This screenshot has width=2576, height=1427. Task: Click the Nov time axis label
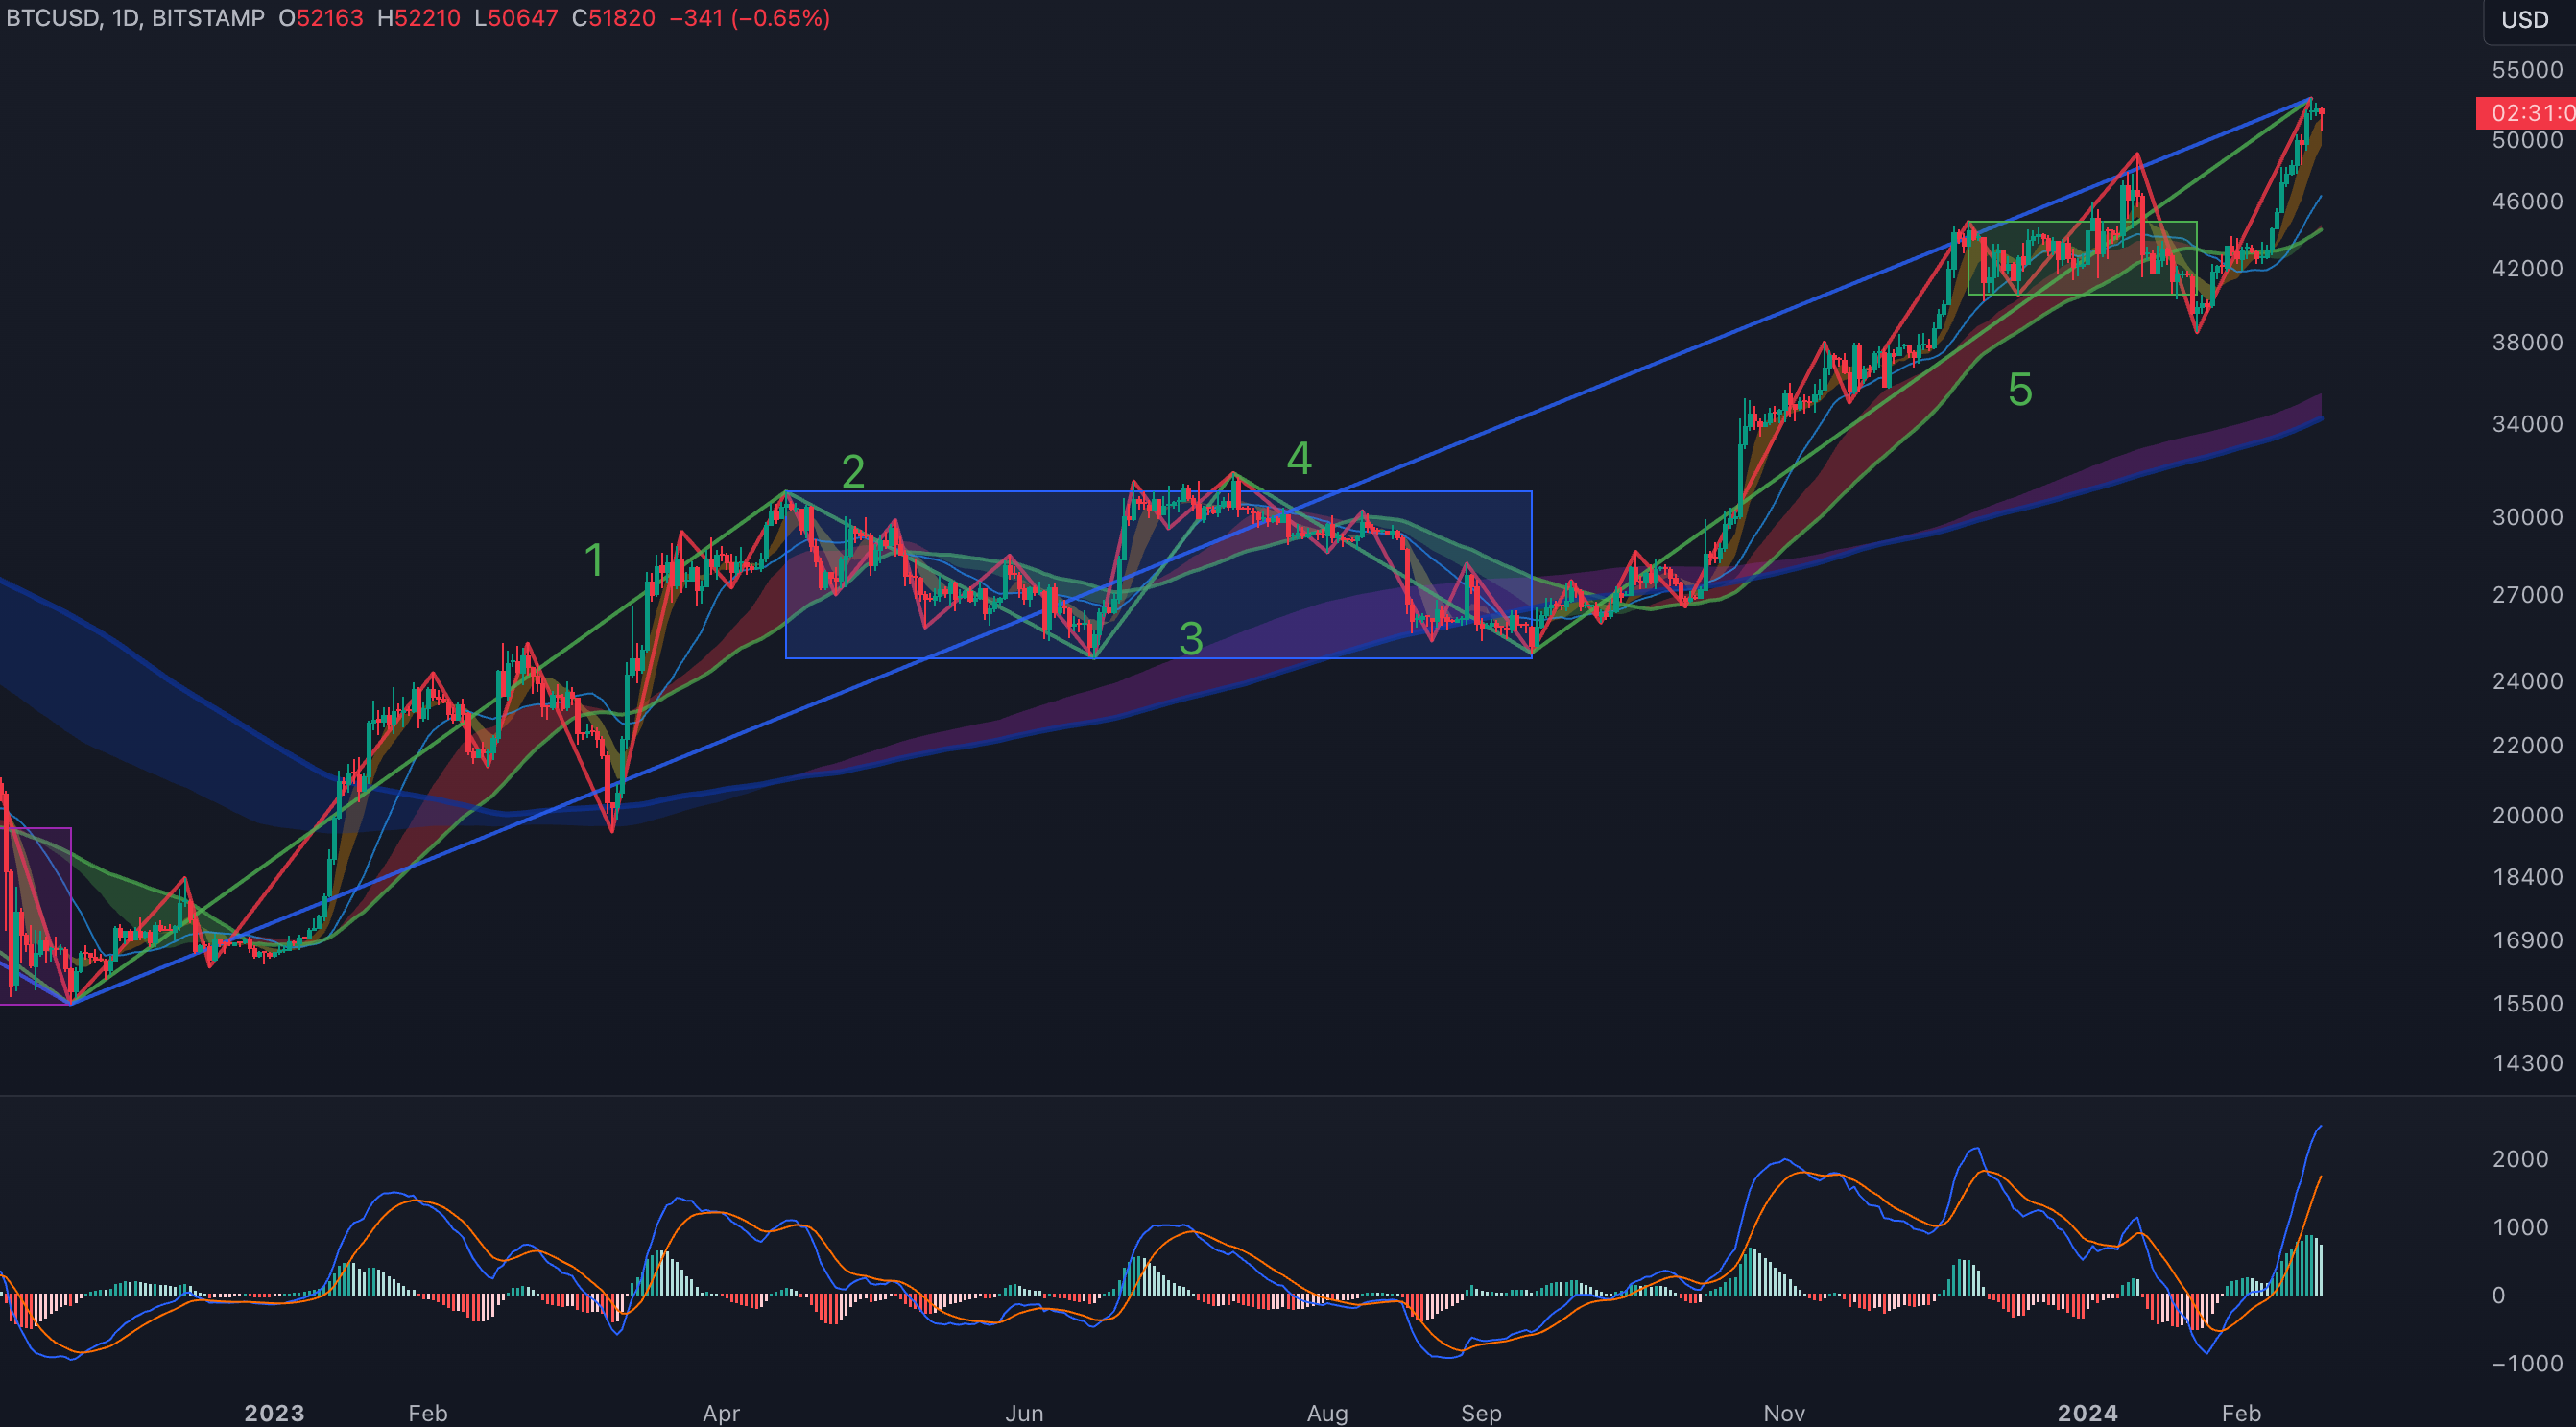tap(1784, 1412)
